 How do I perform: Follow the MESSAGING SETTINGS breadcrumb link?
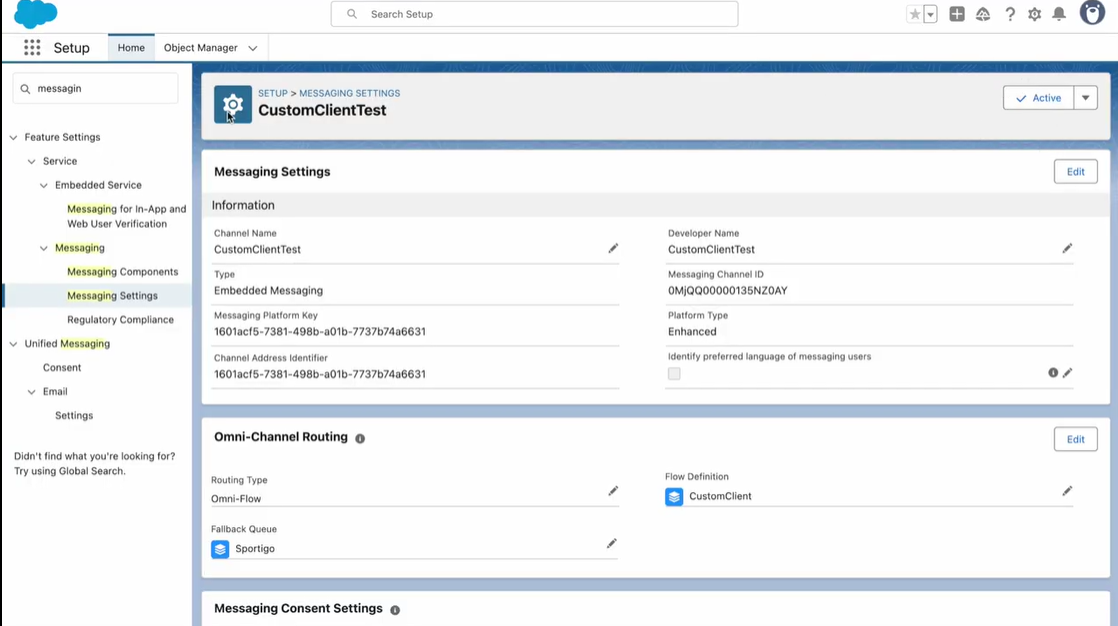(x=349, y=93)
